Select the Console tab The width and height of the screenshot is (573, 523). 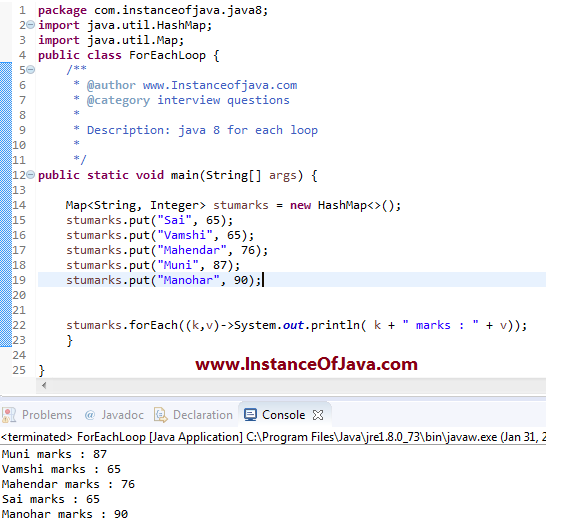[284, 415]
